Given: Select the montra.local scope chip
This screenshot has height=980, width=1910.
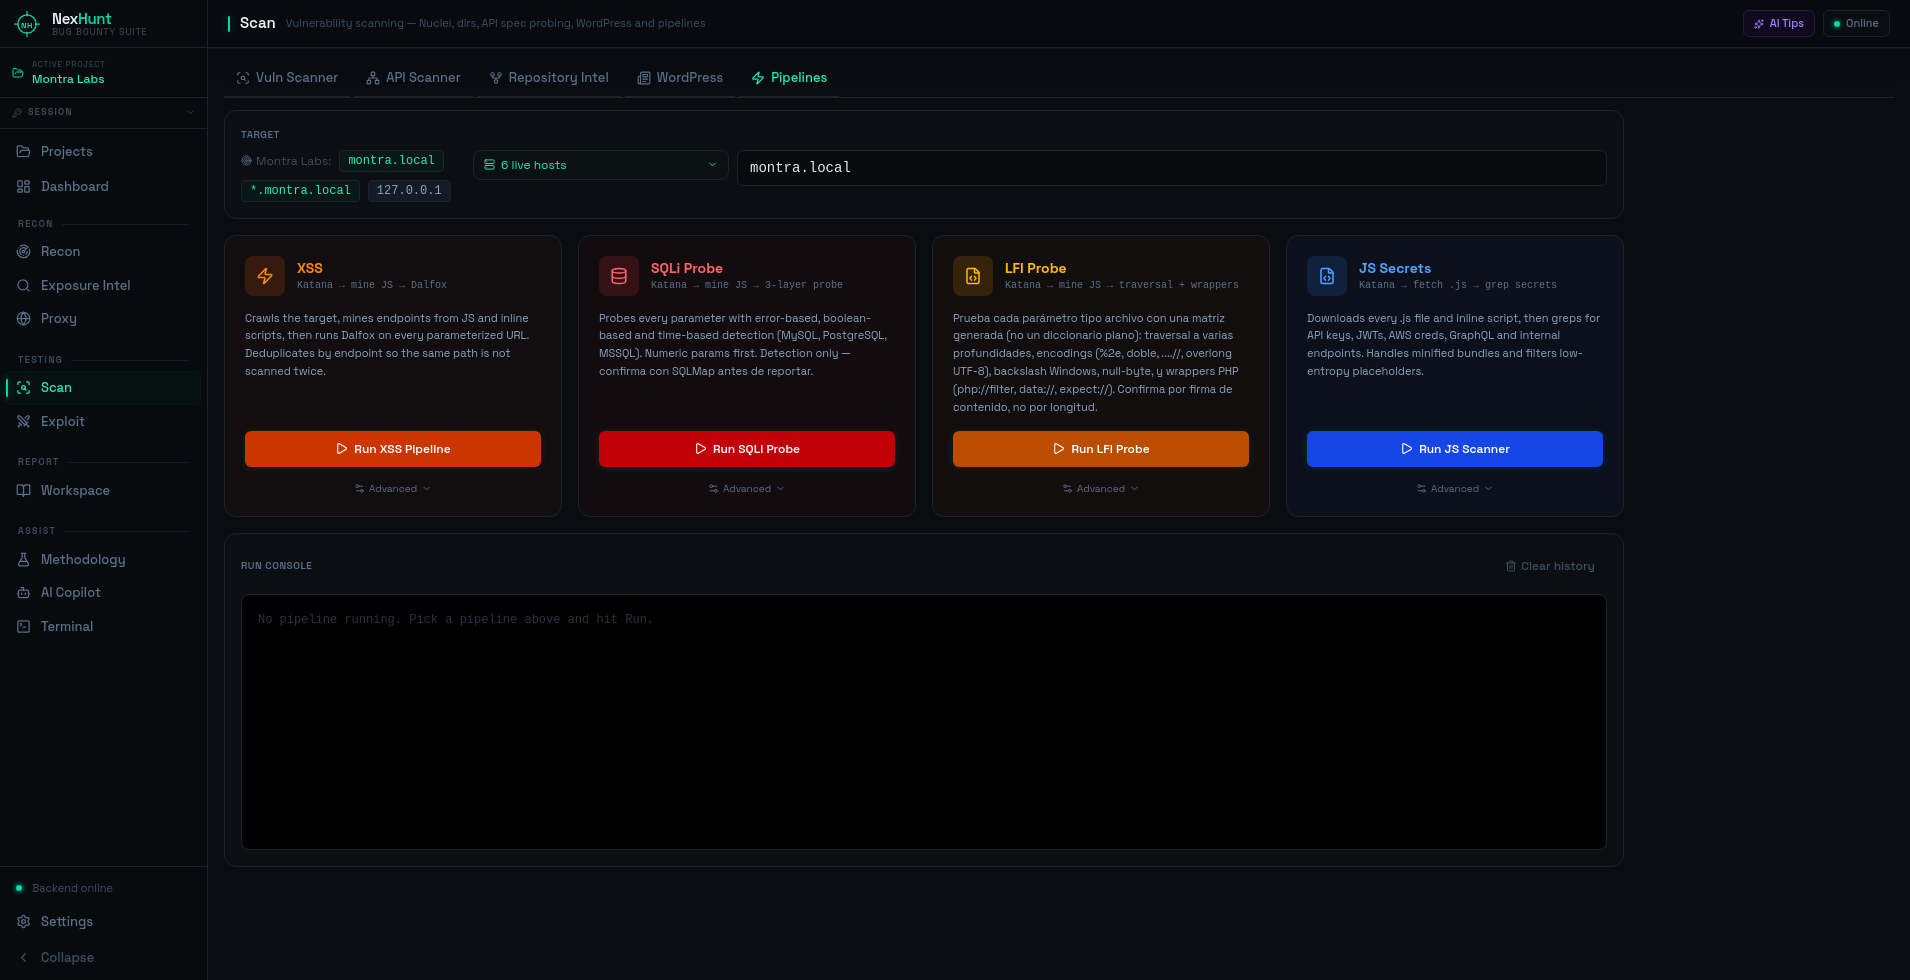Looking at the screenshot, I should pos(391,160).
